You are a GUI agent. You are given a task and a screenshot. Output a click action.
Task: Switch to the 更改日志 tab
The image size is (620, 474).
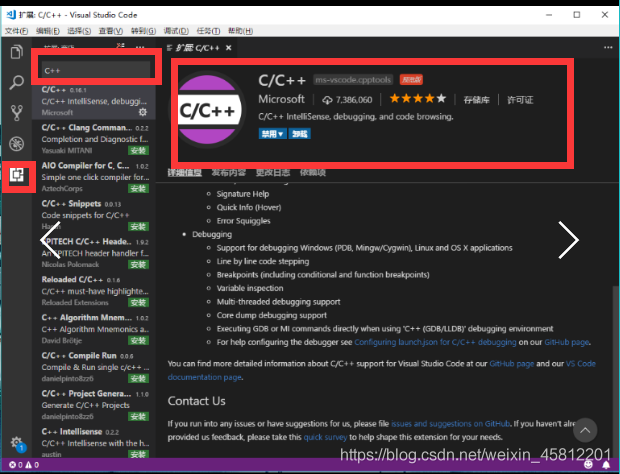(x=273, y=172)
